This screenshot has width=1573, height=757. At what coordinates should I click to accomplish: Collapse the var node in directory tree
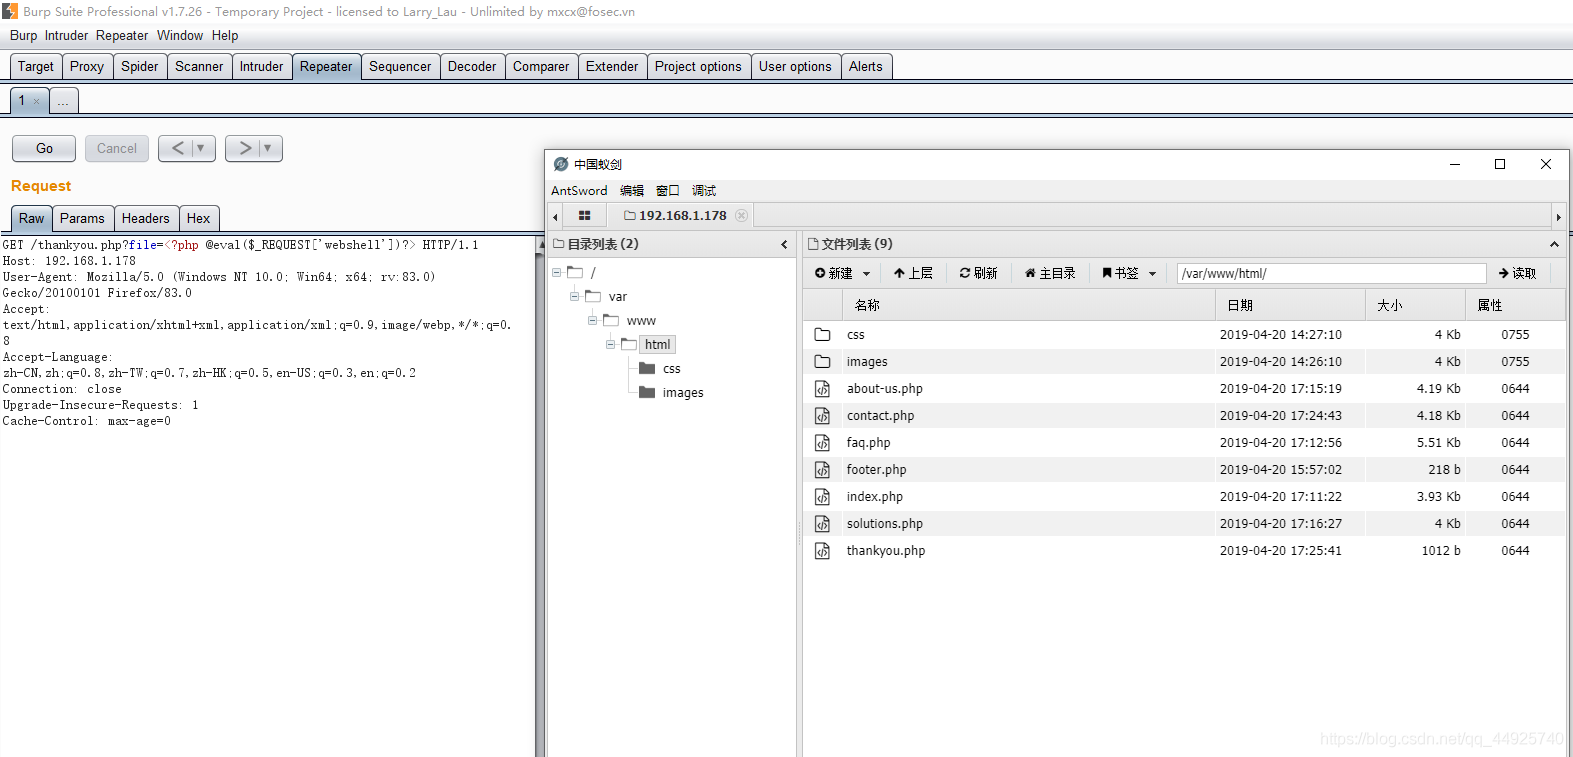574,296
